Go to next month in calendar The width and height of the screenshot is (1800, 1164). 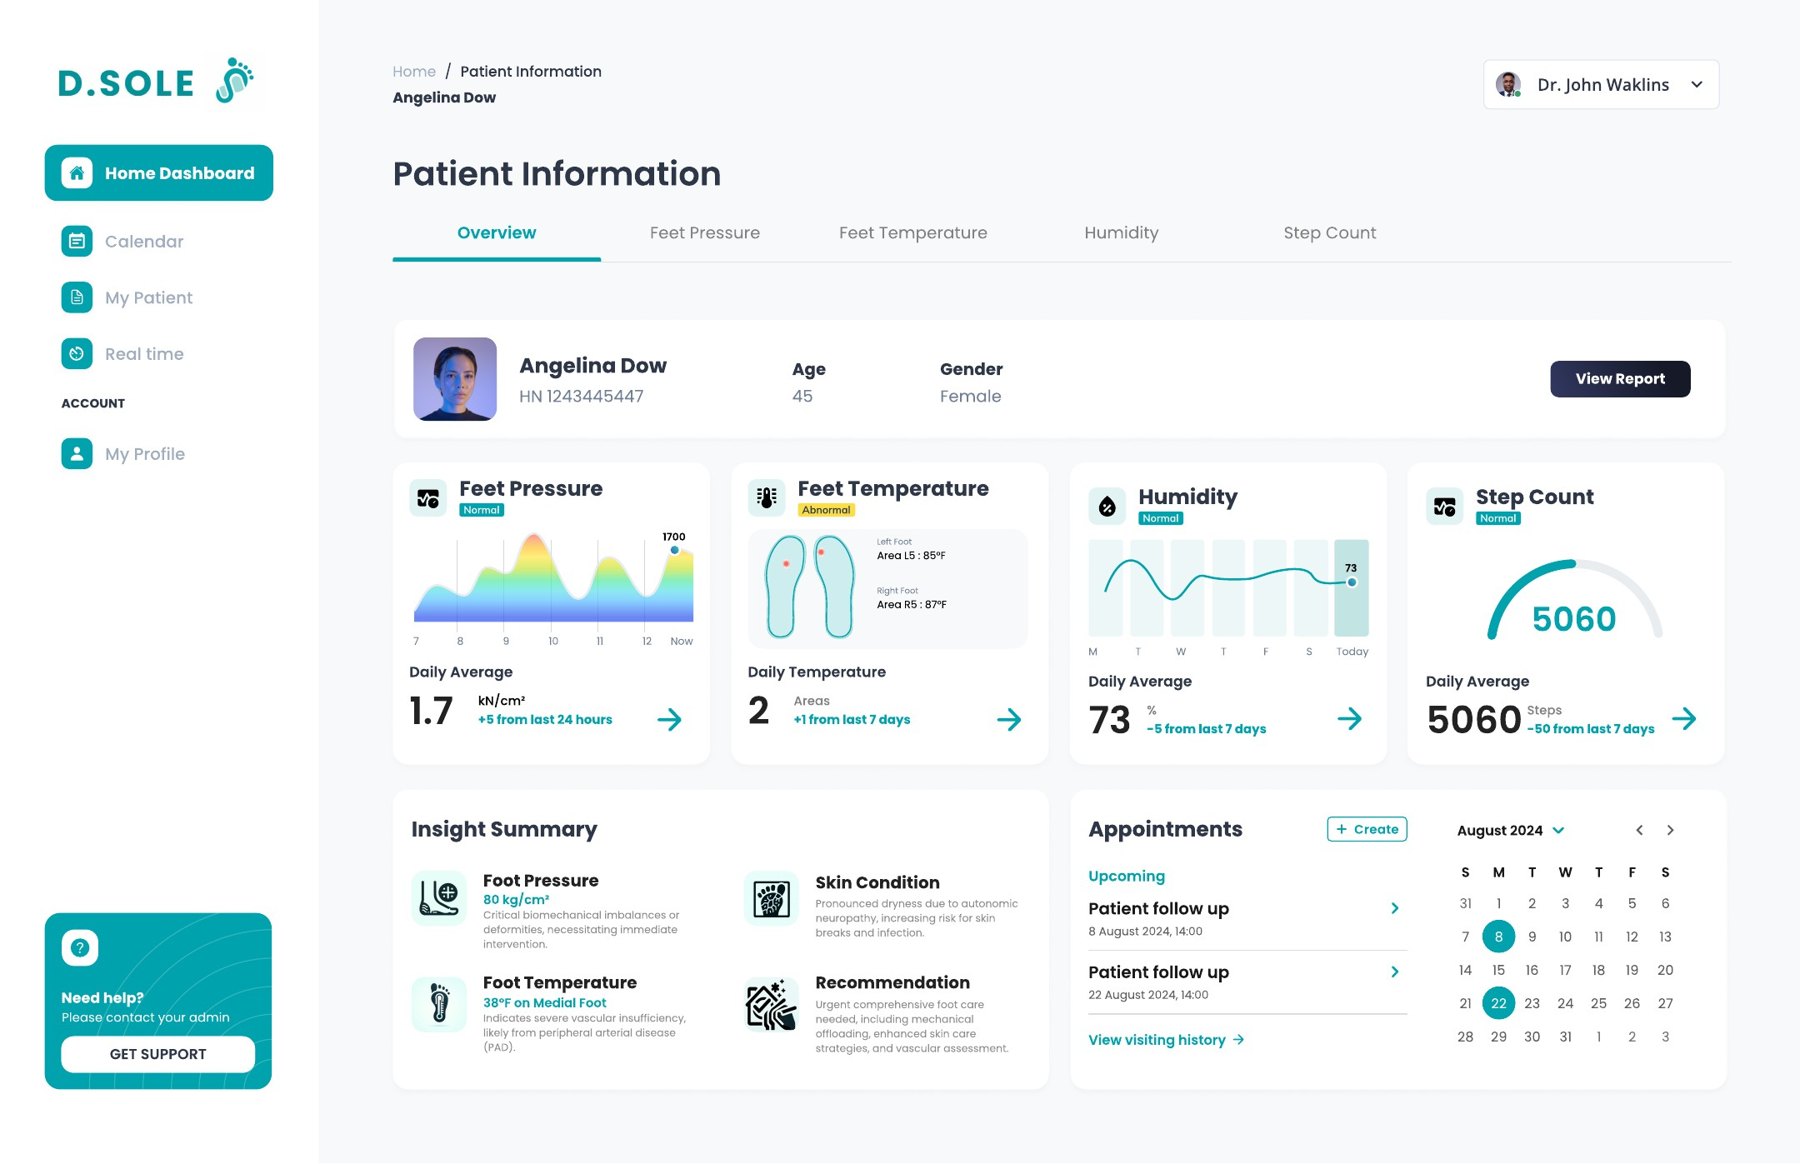click(x=1670, y=830)
